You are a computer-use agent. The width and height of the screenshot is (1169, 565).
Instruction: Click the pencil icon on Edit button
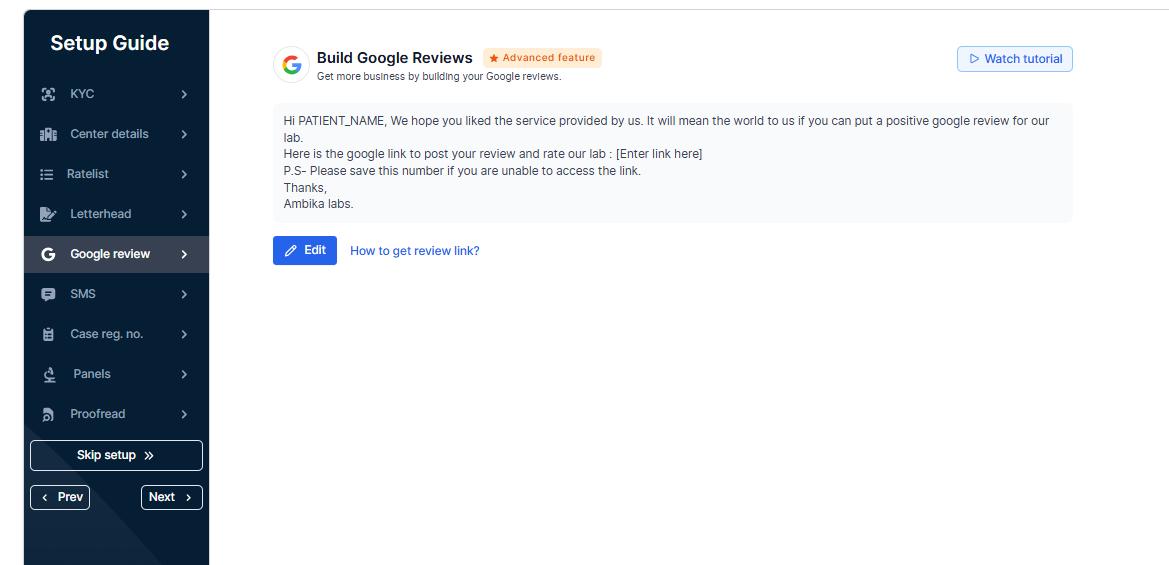292,250
